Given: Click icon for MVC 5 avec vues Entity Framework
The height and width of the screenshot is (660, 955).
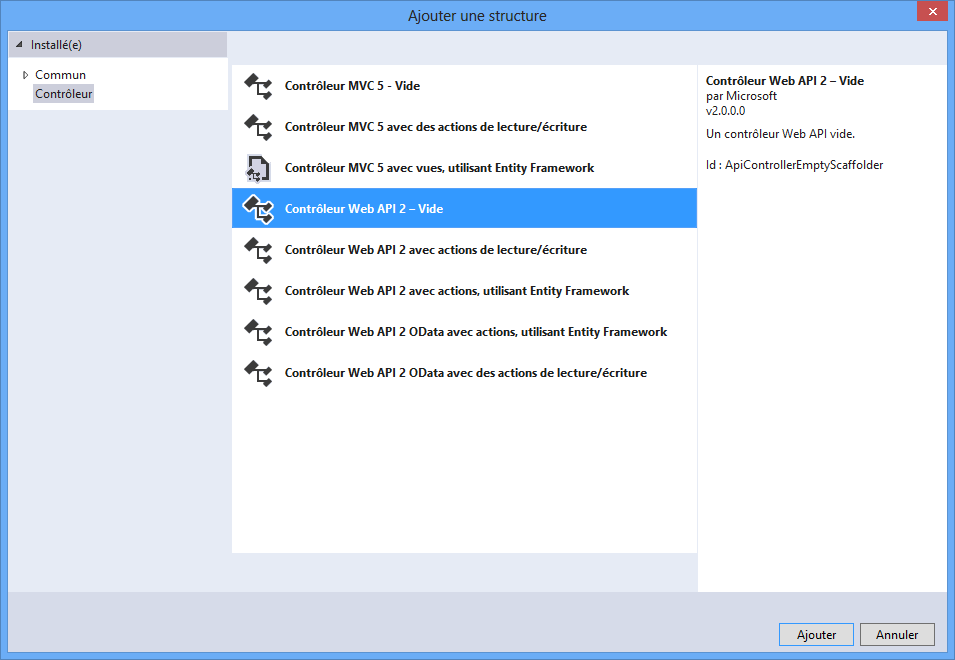Looking at the screenshot, I should coord(258,168).
